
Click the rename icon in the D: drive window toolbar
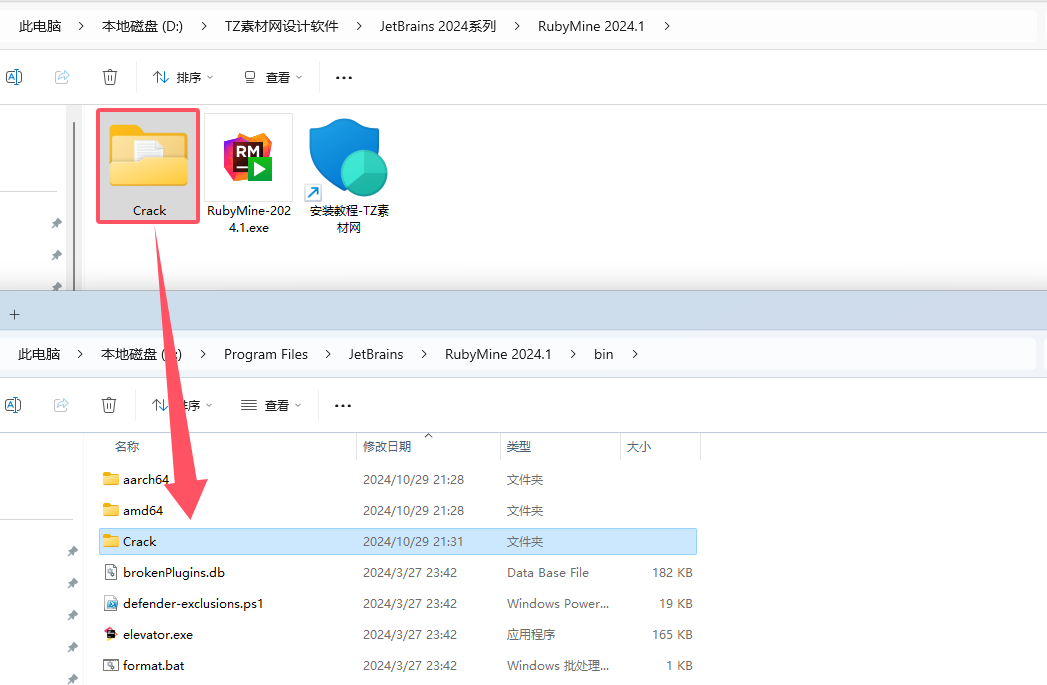point(14,77)
